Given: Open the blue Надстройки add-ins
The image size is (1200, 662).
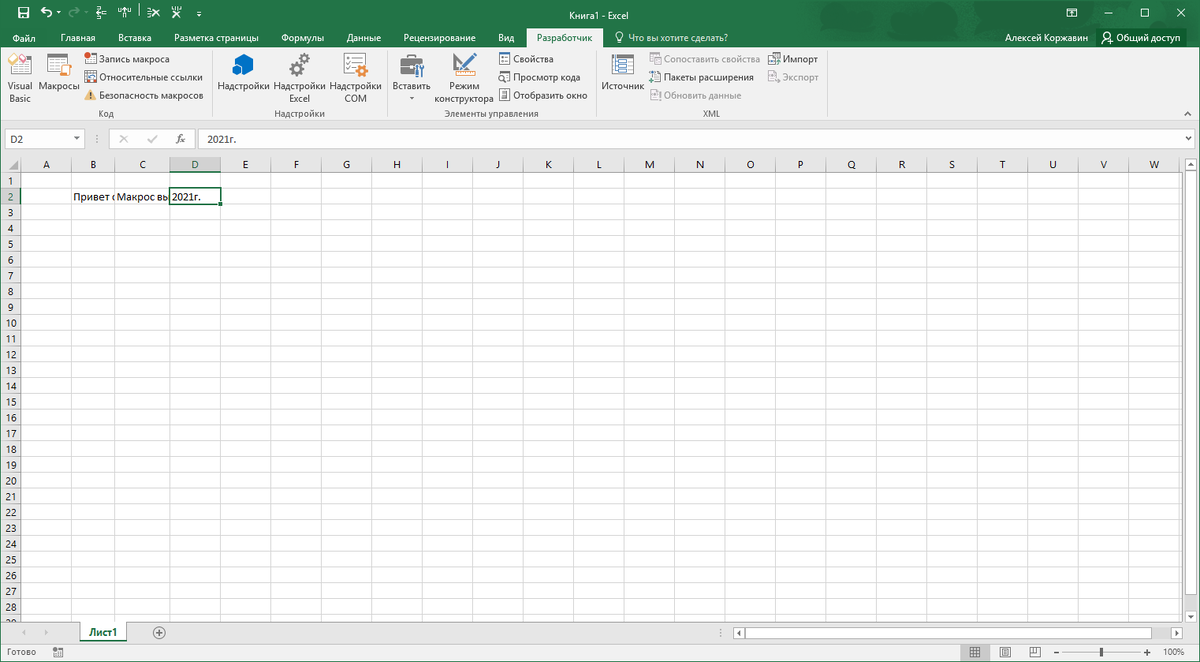Looking at the screenshot, I should pos(243,73).
